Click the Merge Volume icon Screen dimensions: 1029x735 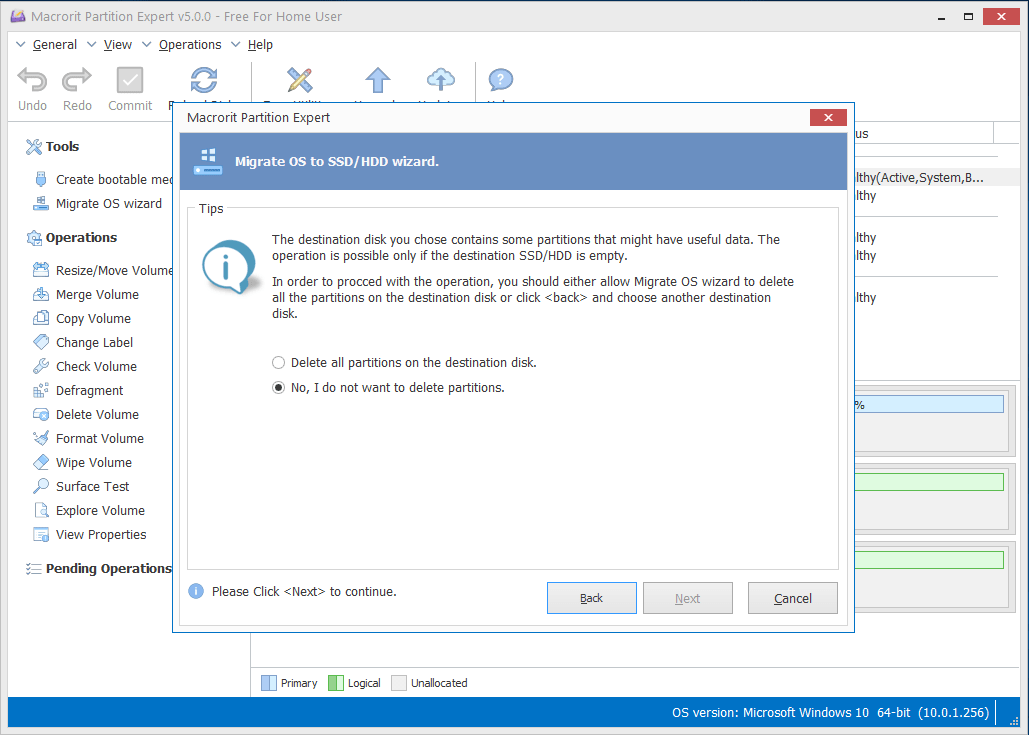coord(41,294)
